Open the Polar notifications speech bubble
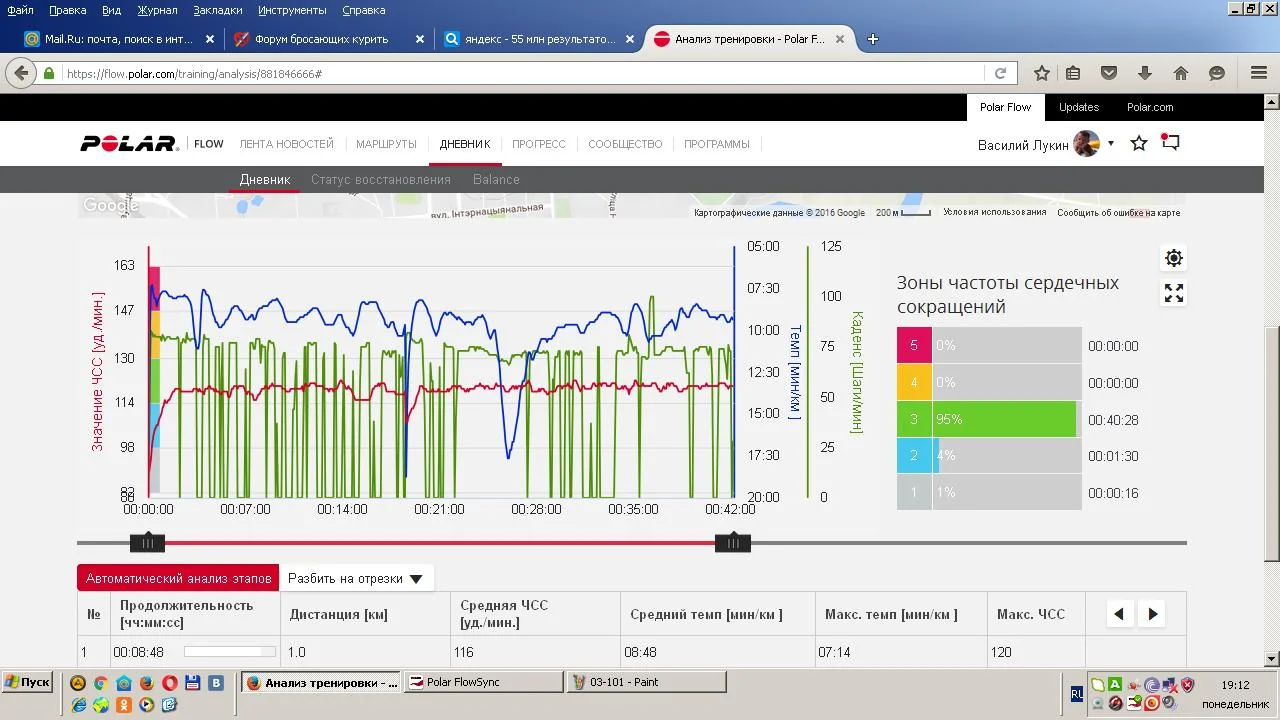1280x720 pixels. coord(1170,143)
